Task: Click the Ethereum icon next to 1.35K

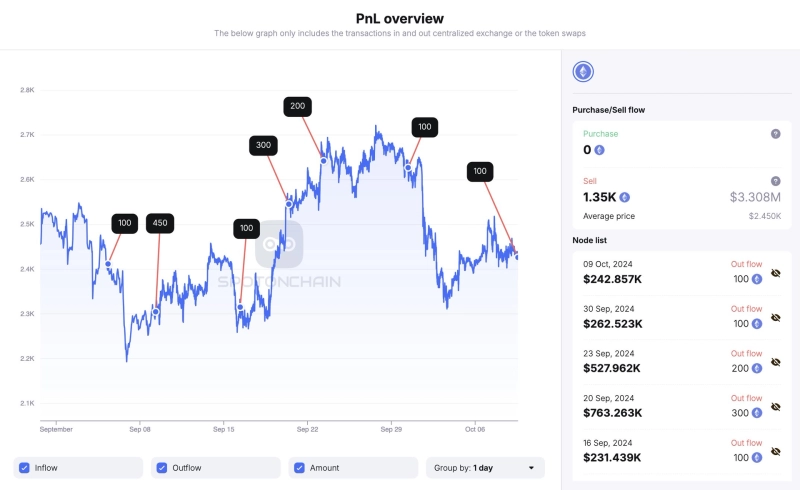Action: click(625, 197)
